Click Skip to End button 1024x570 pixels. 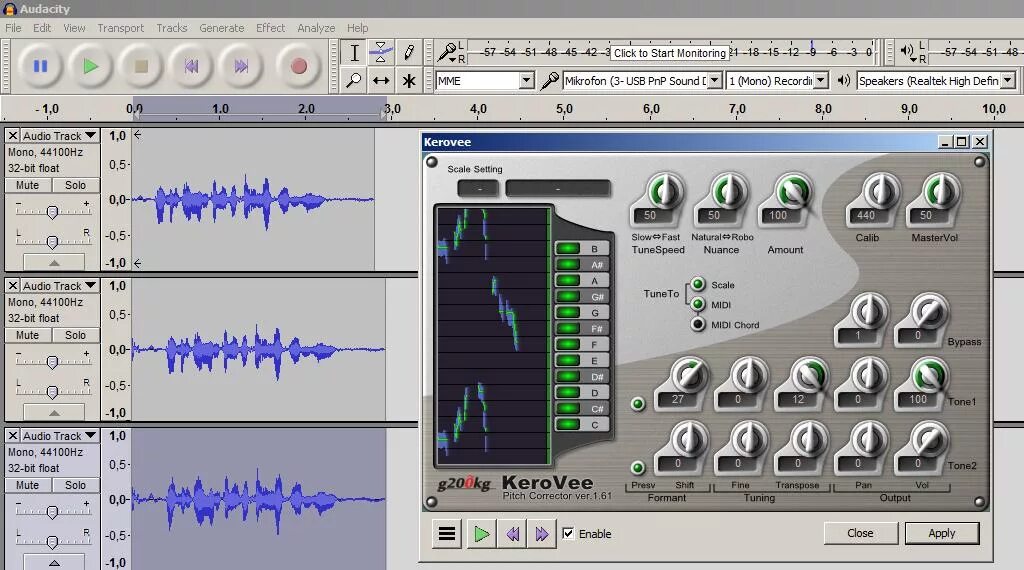(241, 66)
